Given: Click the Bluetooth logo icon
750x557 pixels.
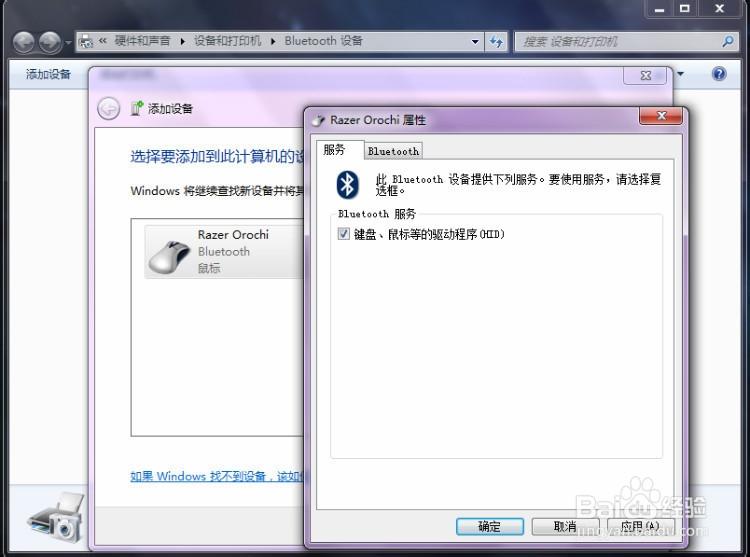Looking at the screenshot, I should coord(347,185).
